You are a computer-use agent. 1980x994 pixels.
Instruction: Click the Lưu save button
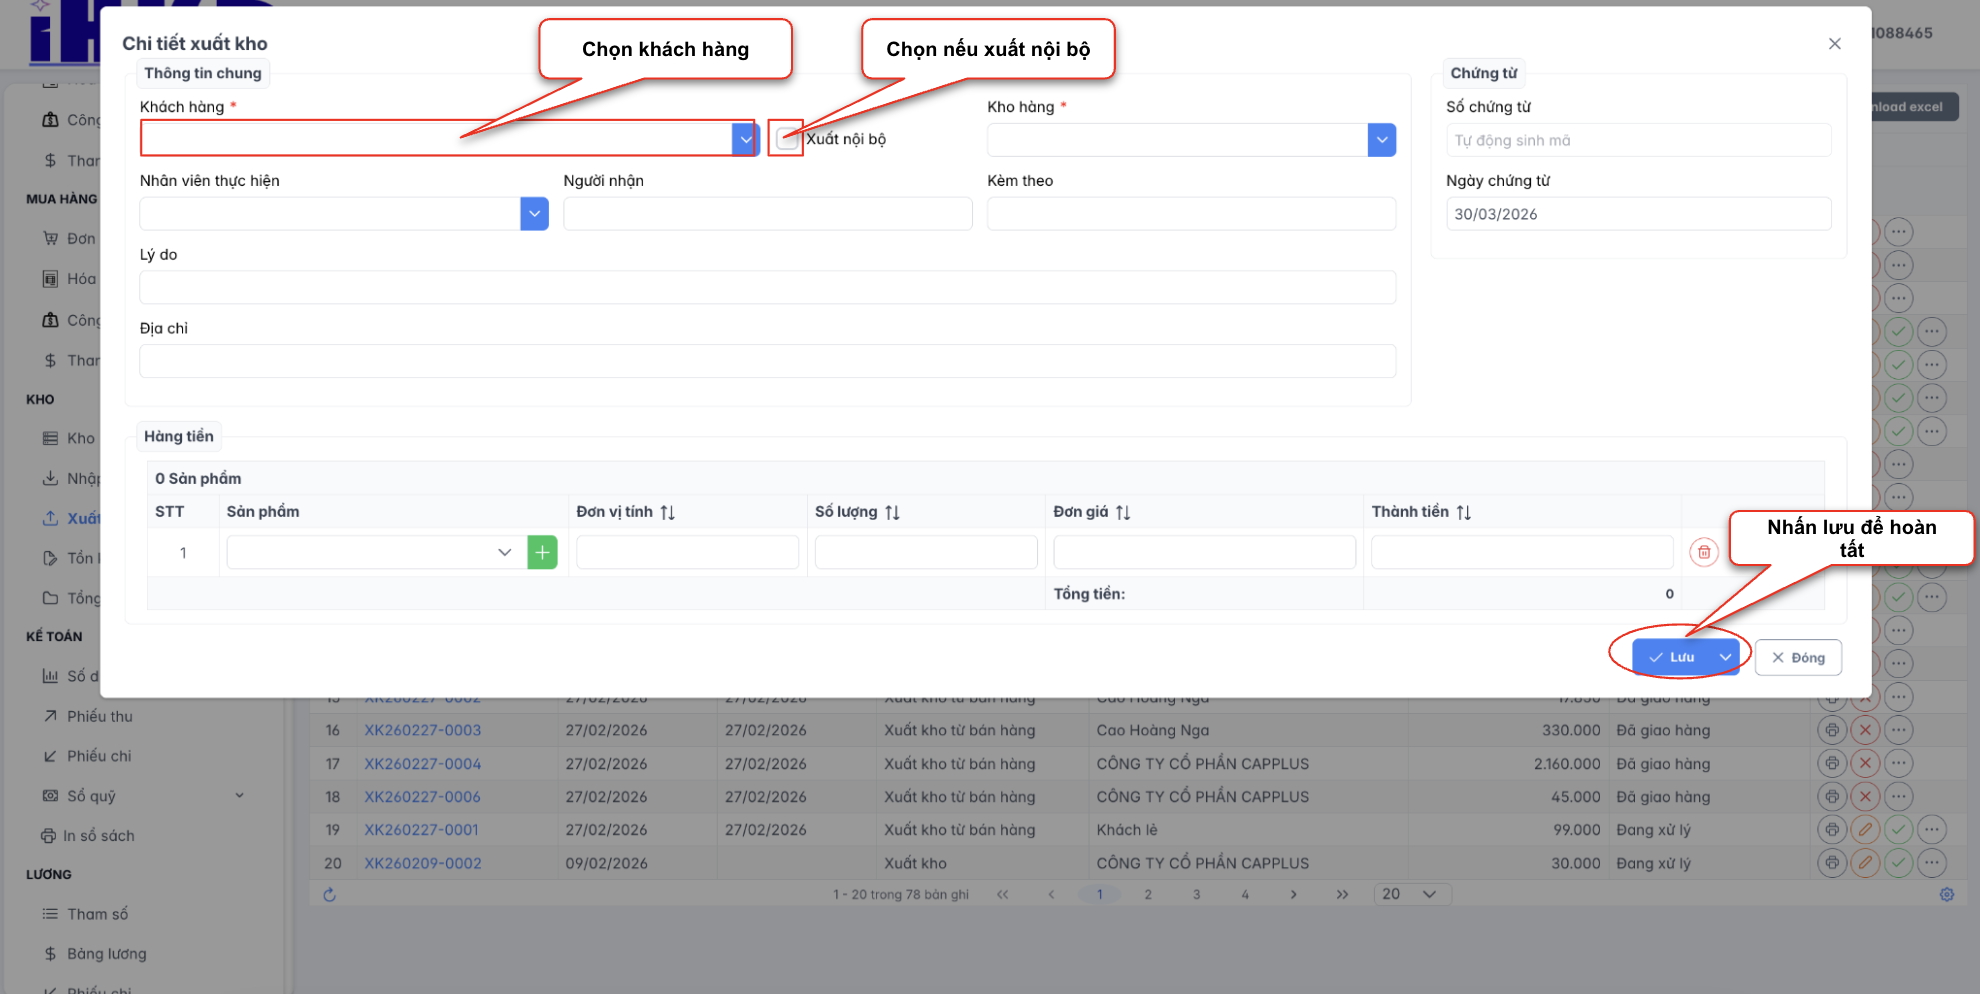(1672, 657)
